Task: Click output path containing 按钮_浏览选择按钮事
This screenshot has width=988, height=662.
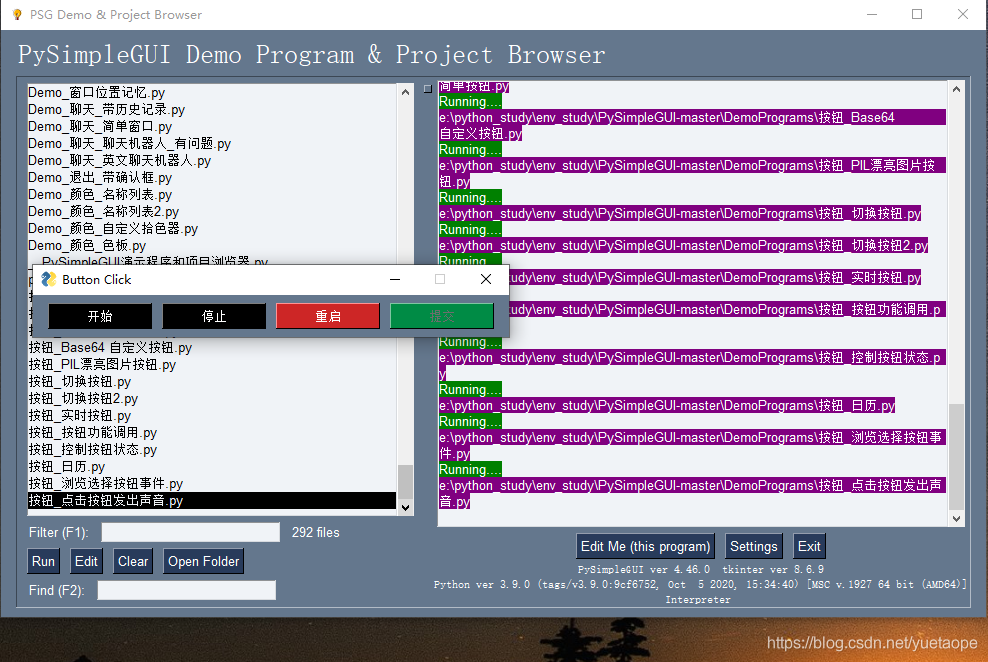Action: [x=692, y=438]
